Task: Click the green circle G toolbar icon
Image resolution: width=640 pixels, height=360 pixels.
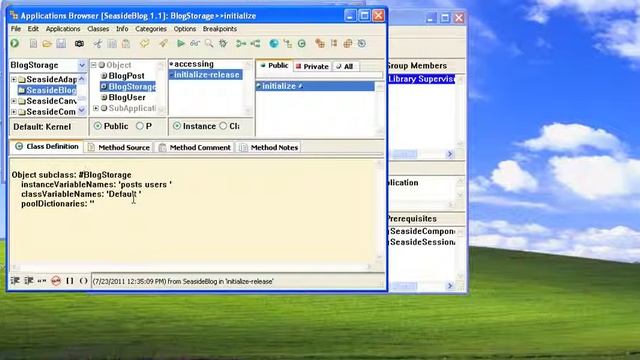Action: [302, 44]
